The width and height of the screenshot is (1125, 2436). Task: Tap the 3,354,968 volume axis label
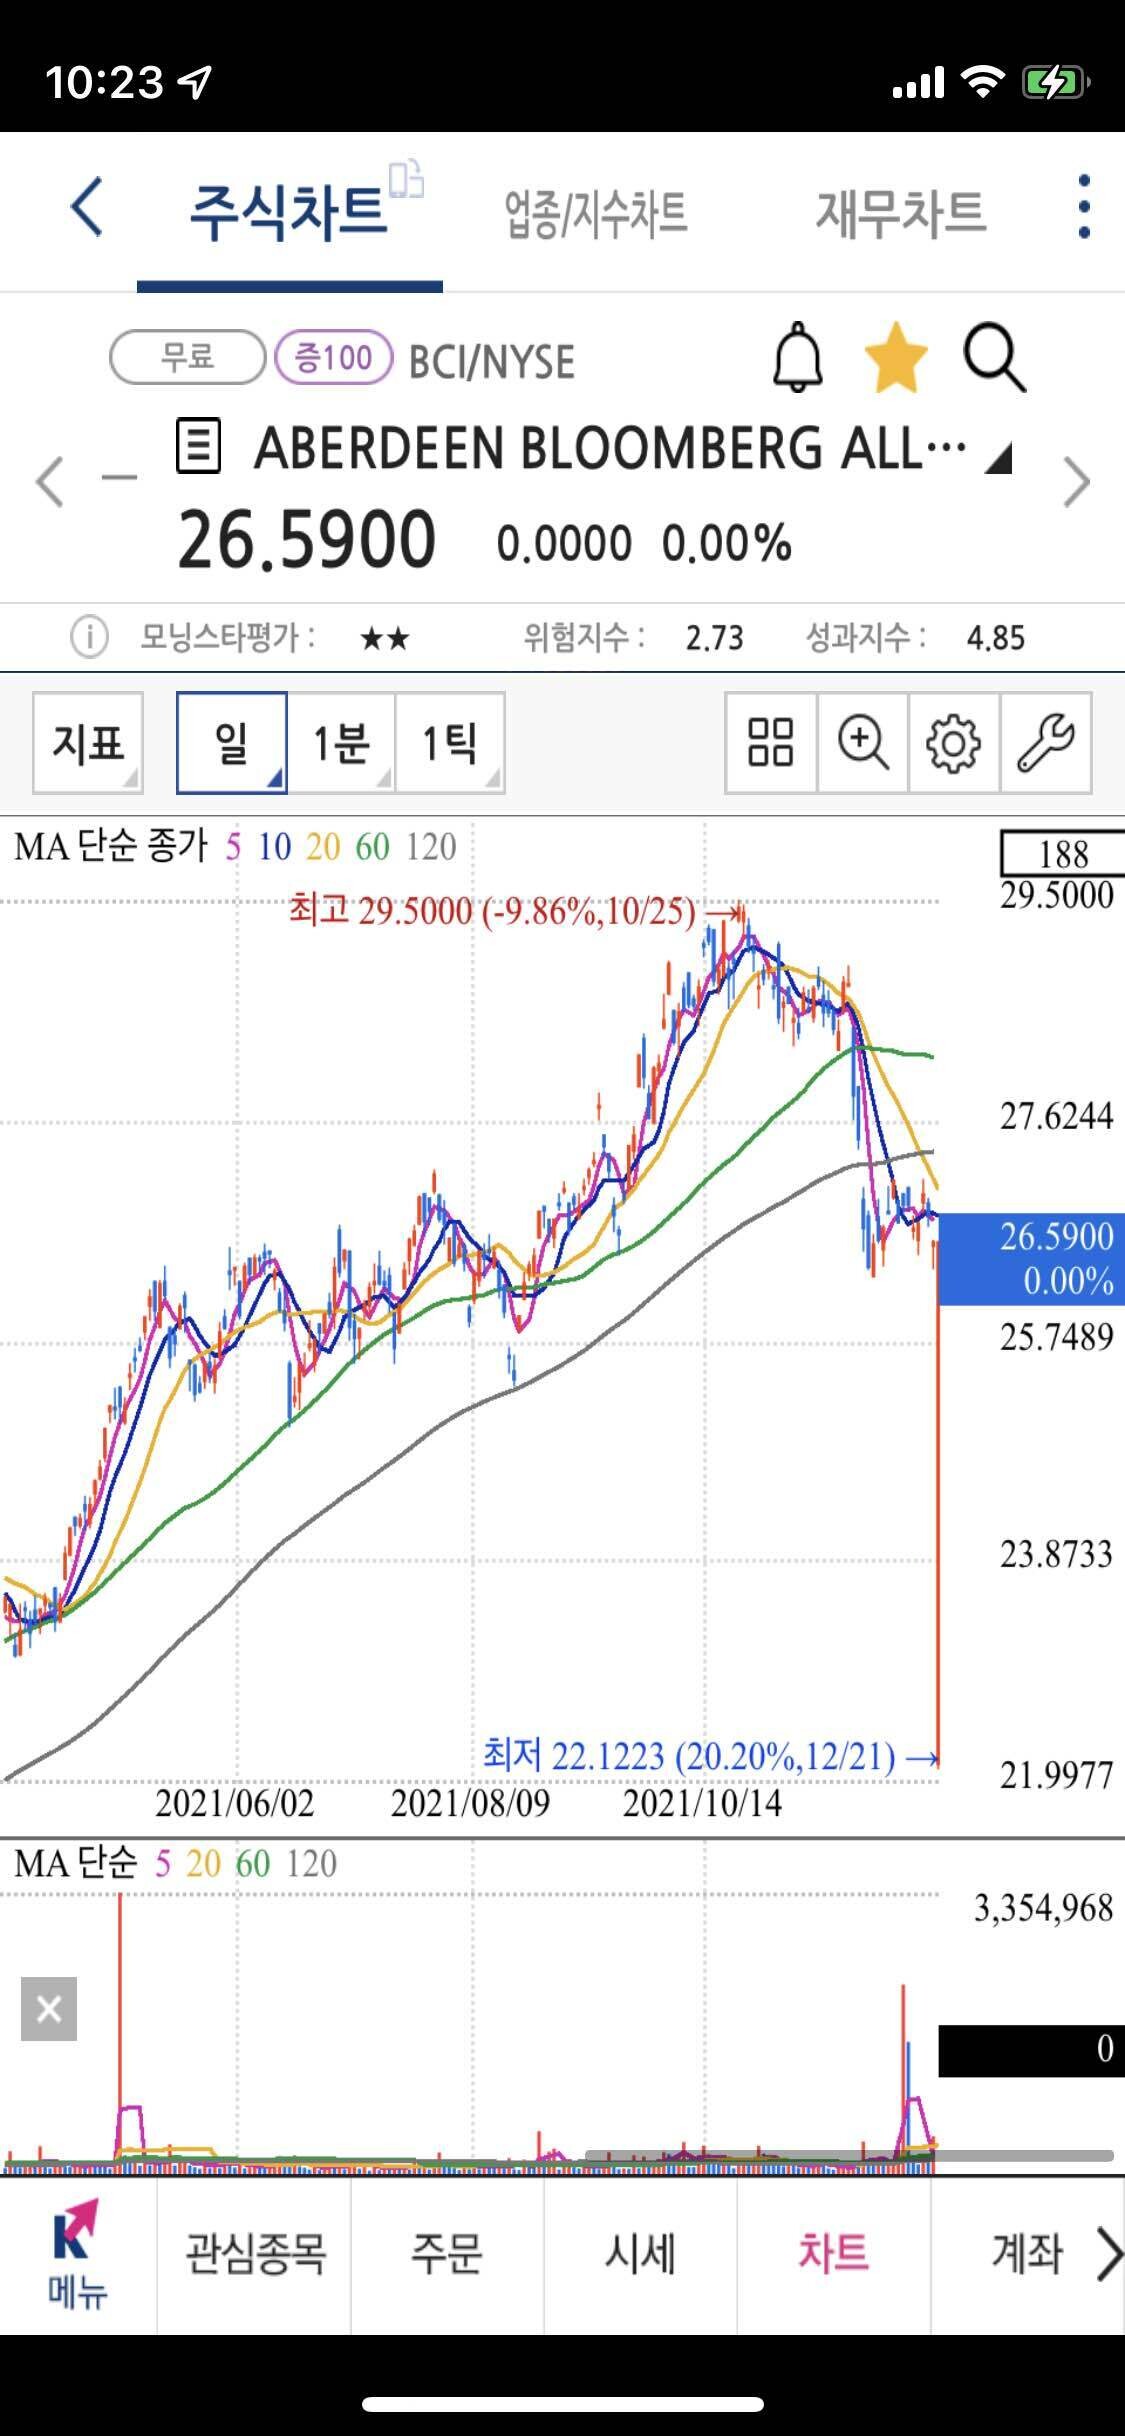(x=1043, y=1908)
